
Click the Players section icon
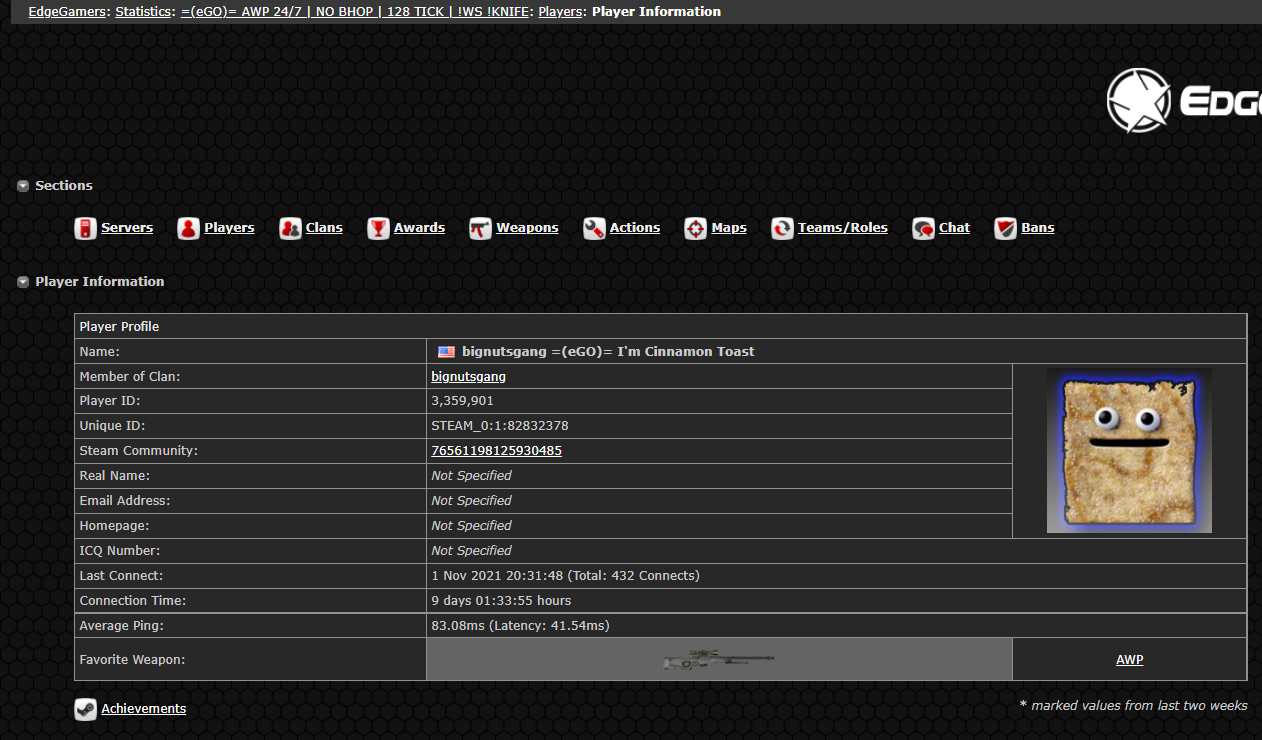pyautogui.click(x=189, y=228)
